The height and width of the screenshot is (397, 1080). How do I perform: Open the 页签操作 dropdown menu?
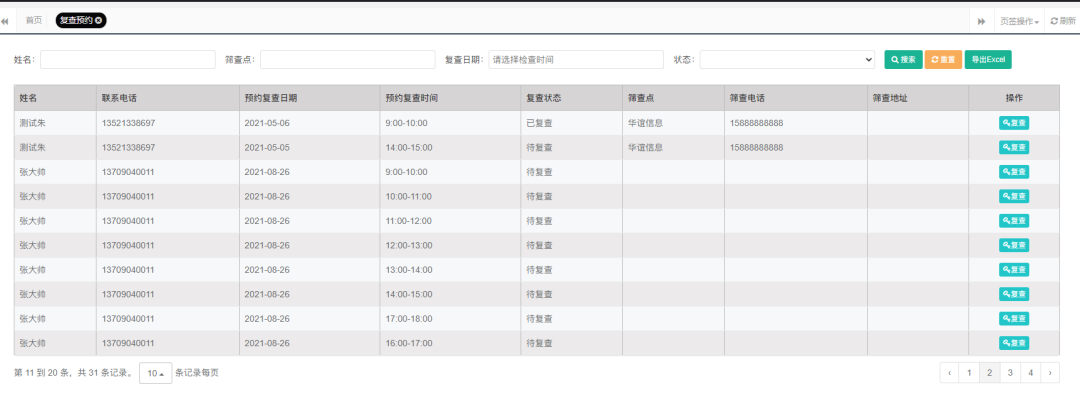(x=1019, y=21)
